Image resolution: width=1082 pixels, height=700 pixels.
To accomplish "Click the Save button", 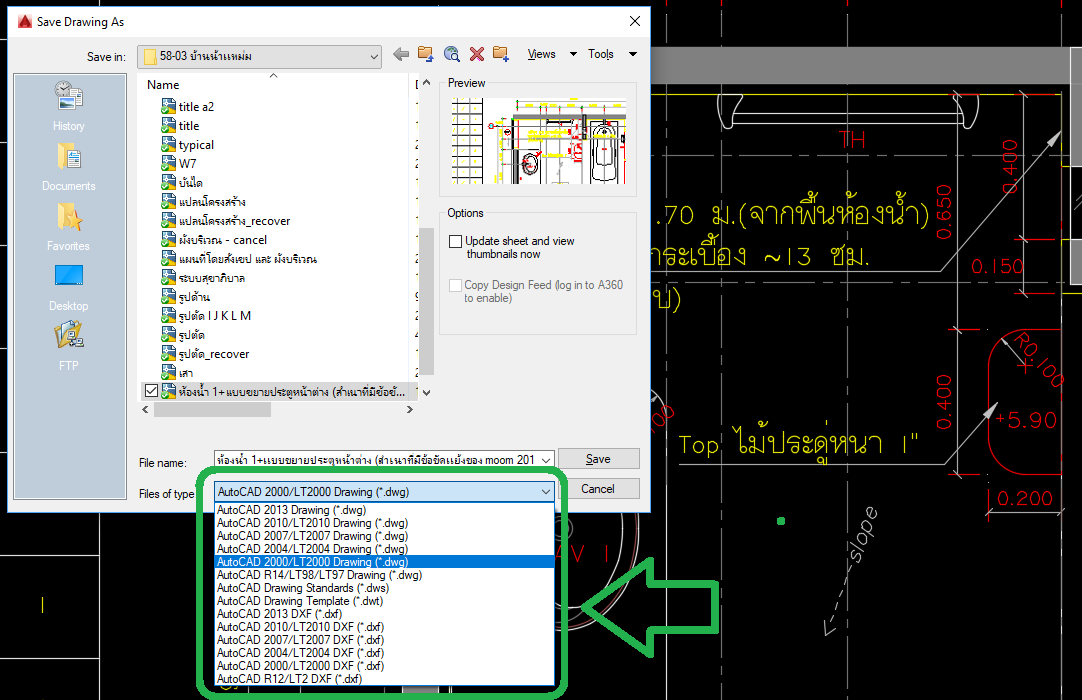I will [x=598, y=459].
